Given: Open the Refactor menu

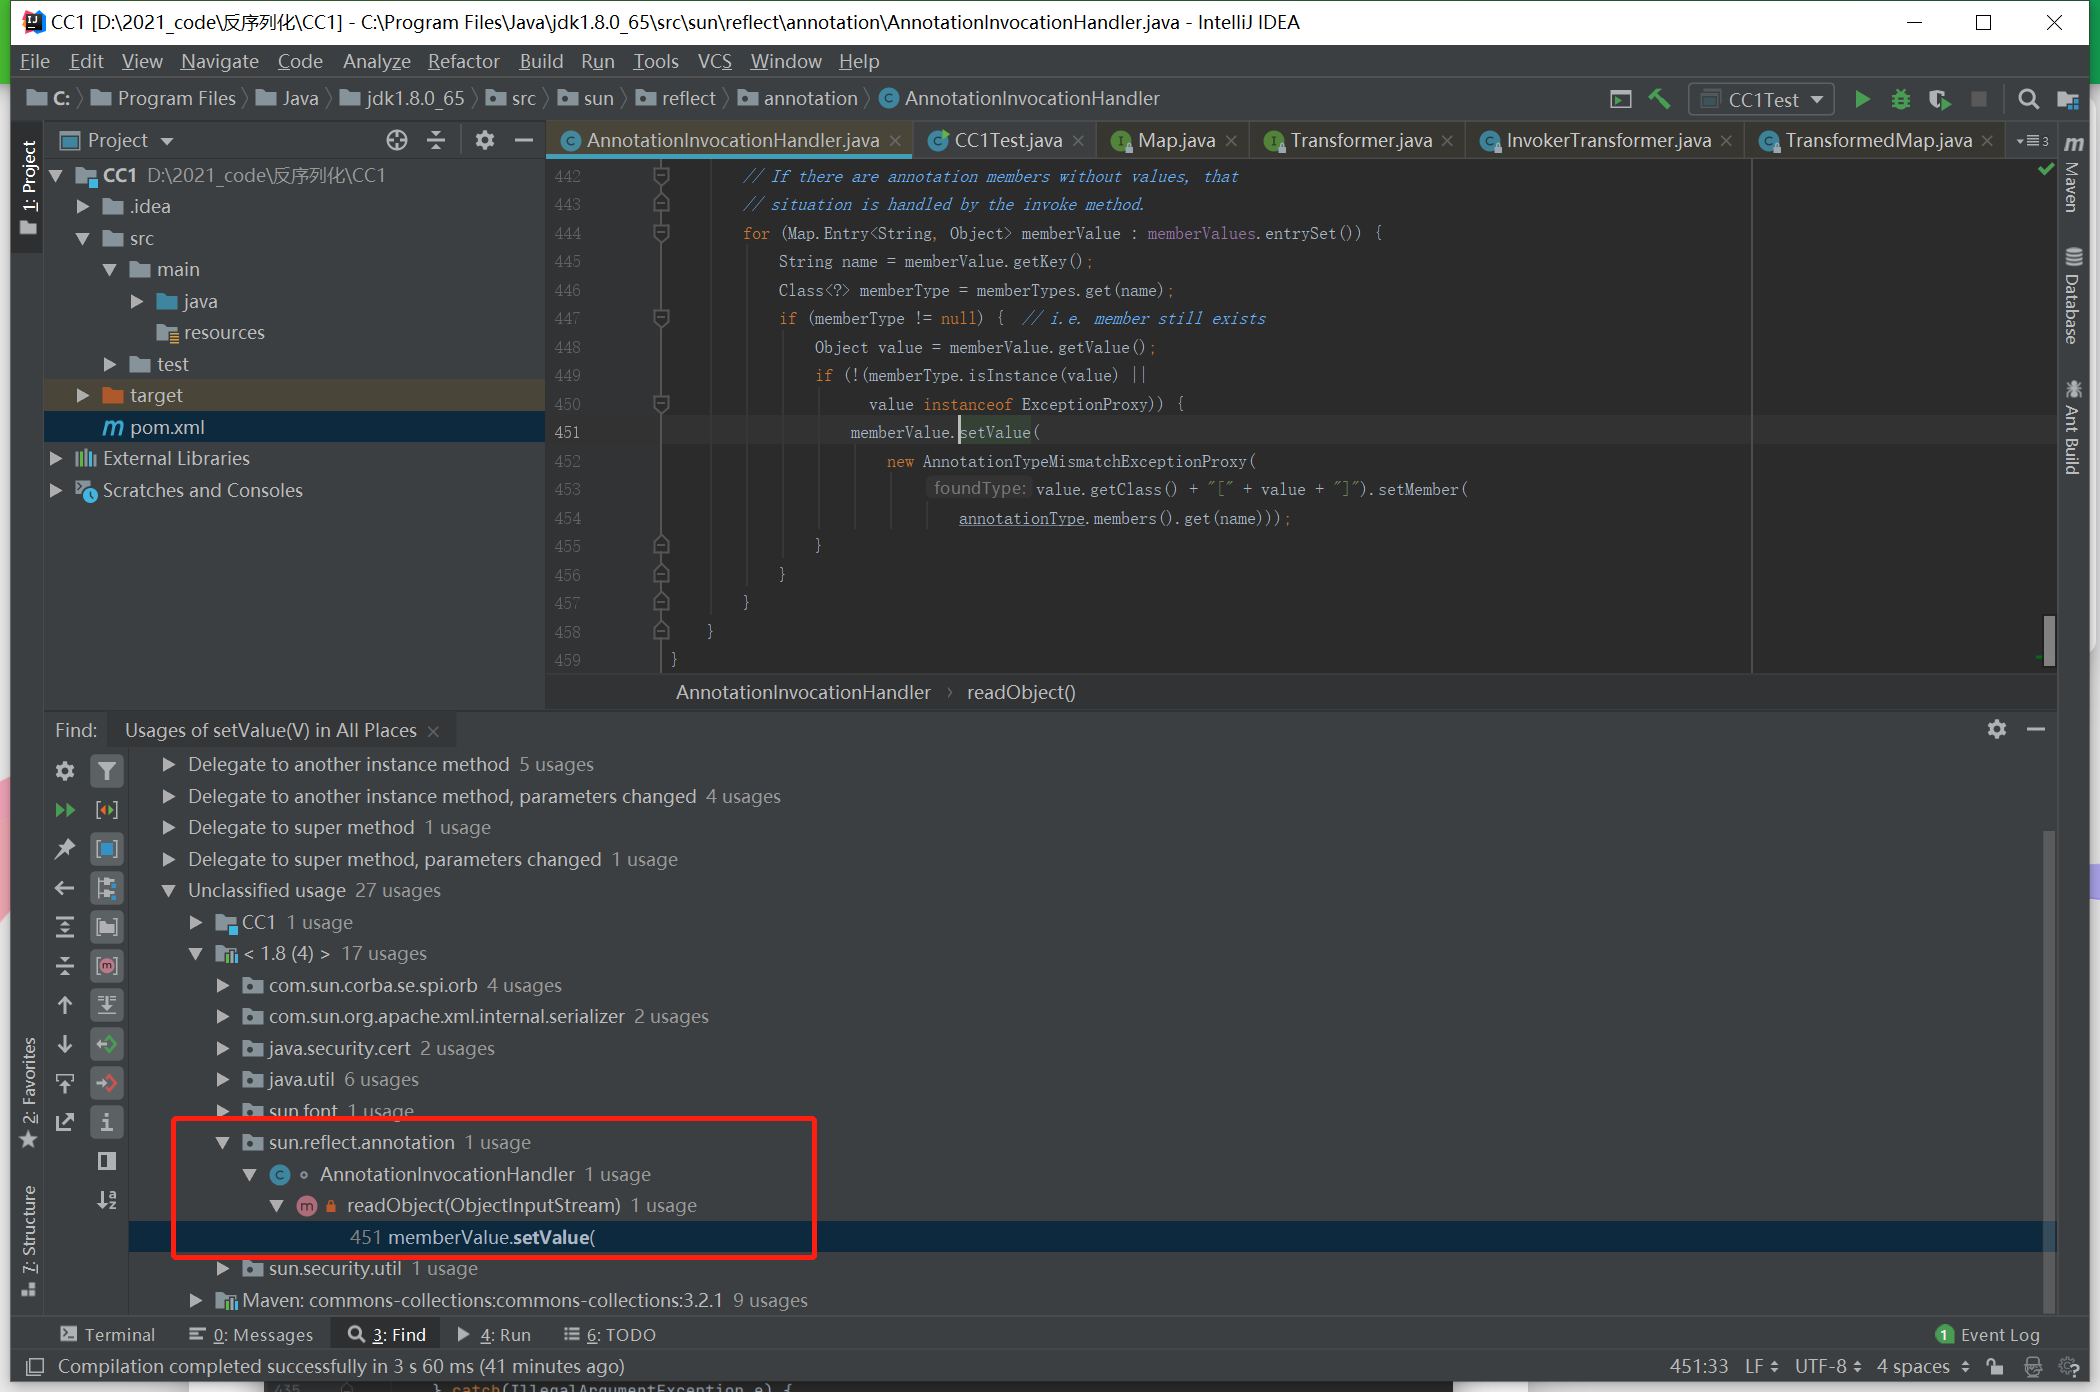Looking at the screenshot, I should (463, 61).
